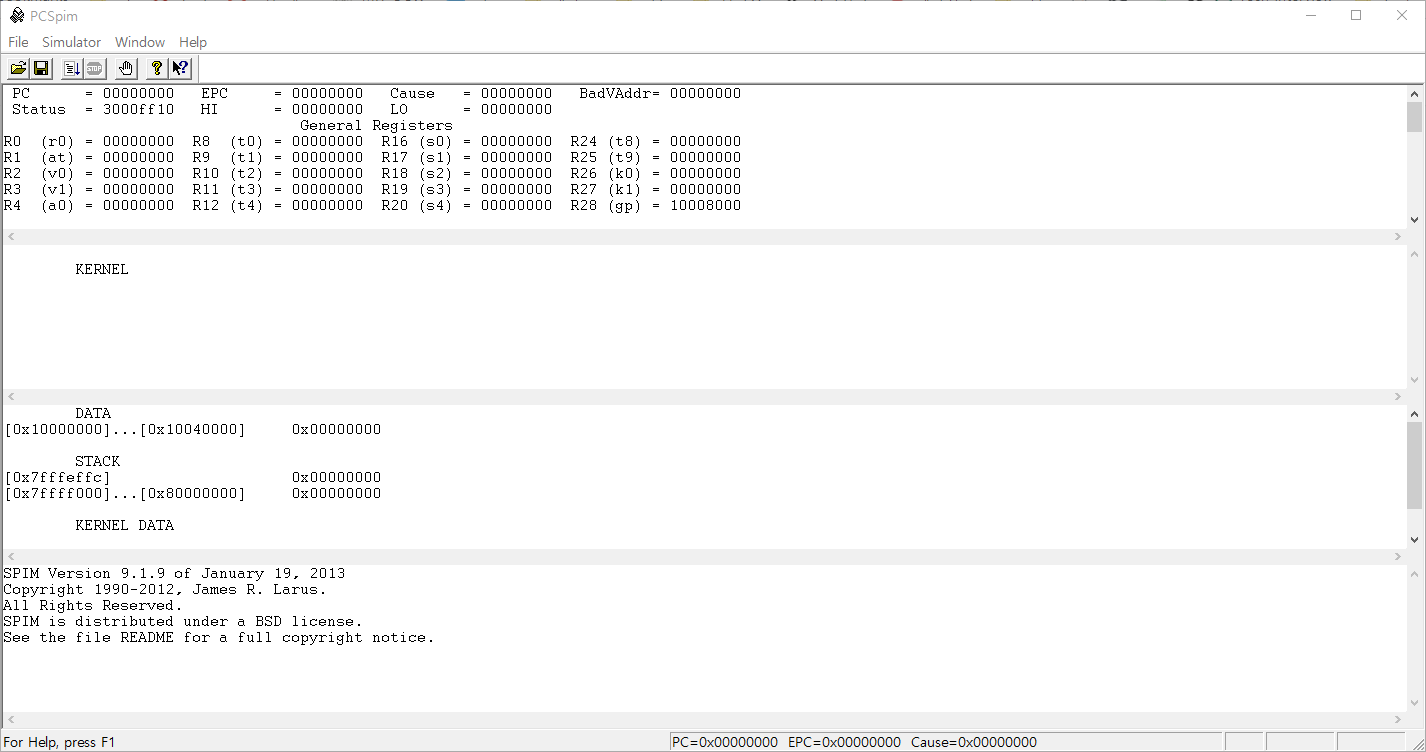Click the registers pane vertical scrollbar thumb
1426x752 pixels.
[1414, 116]
